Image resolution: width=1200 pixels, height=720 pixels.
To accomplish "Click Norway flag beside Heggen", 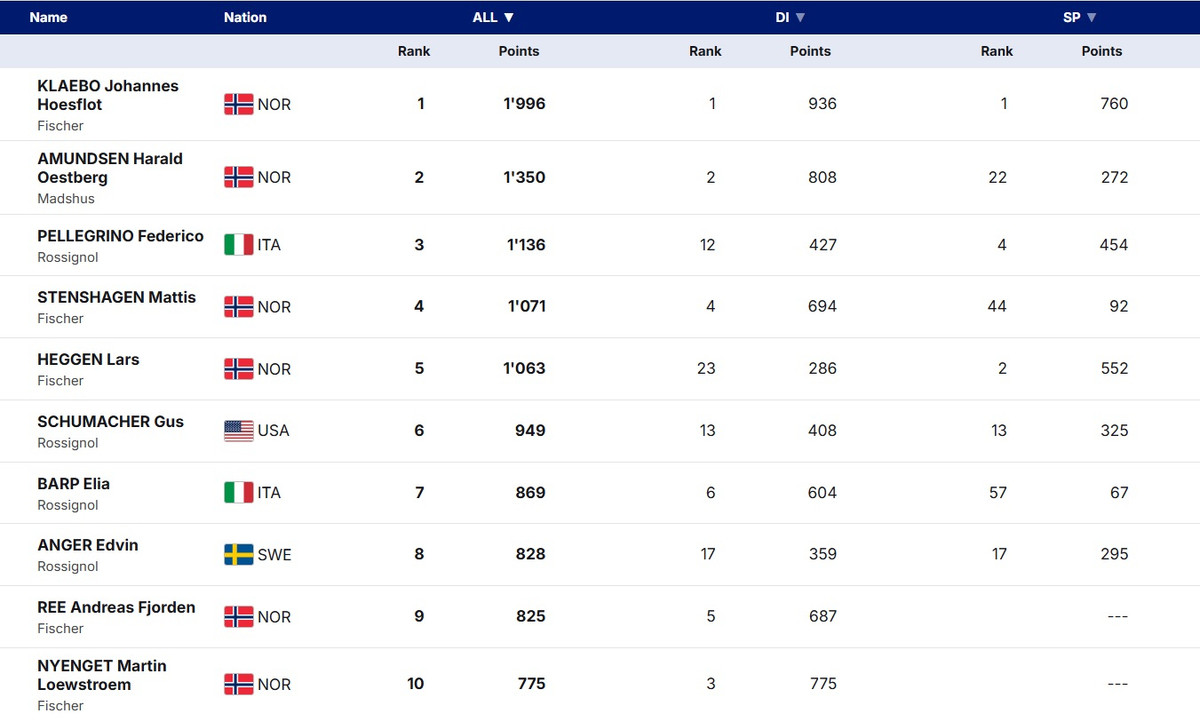I will (x=238, y=369).
